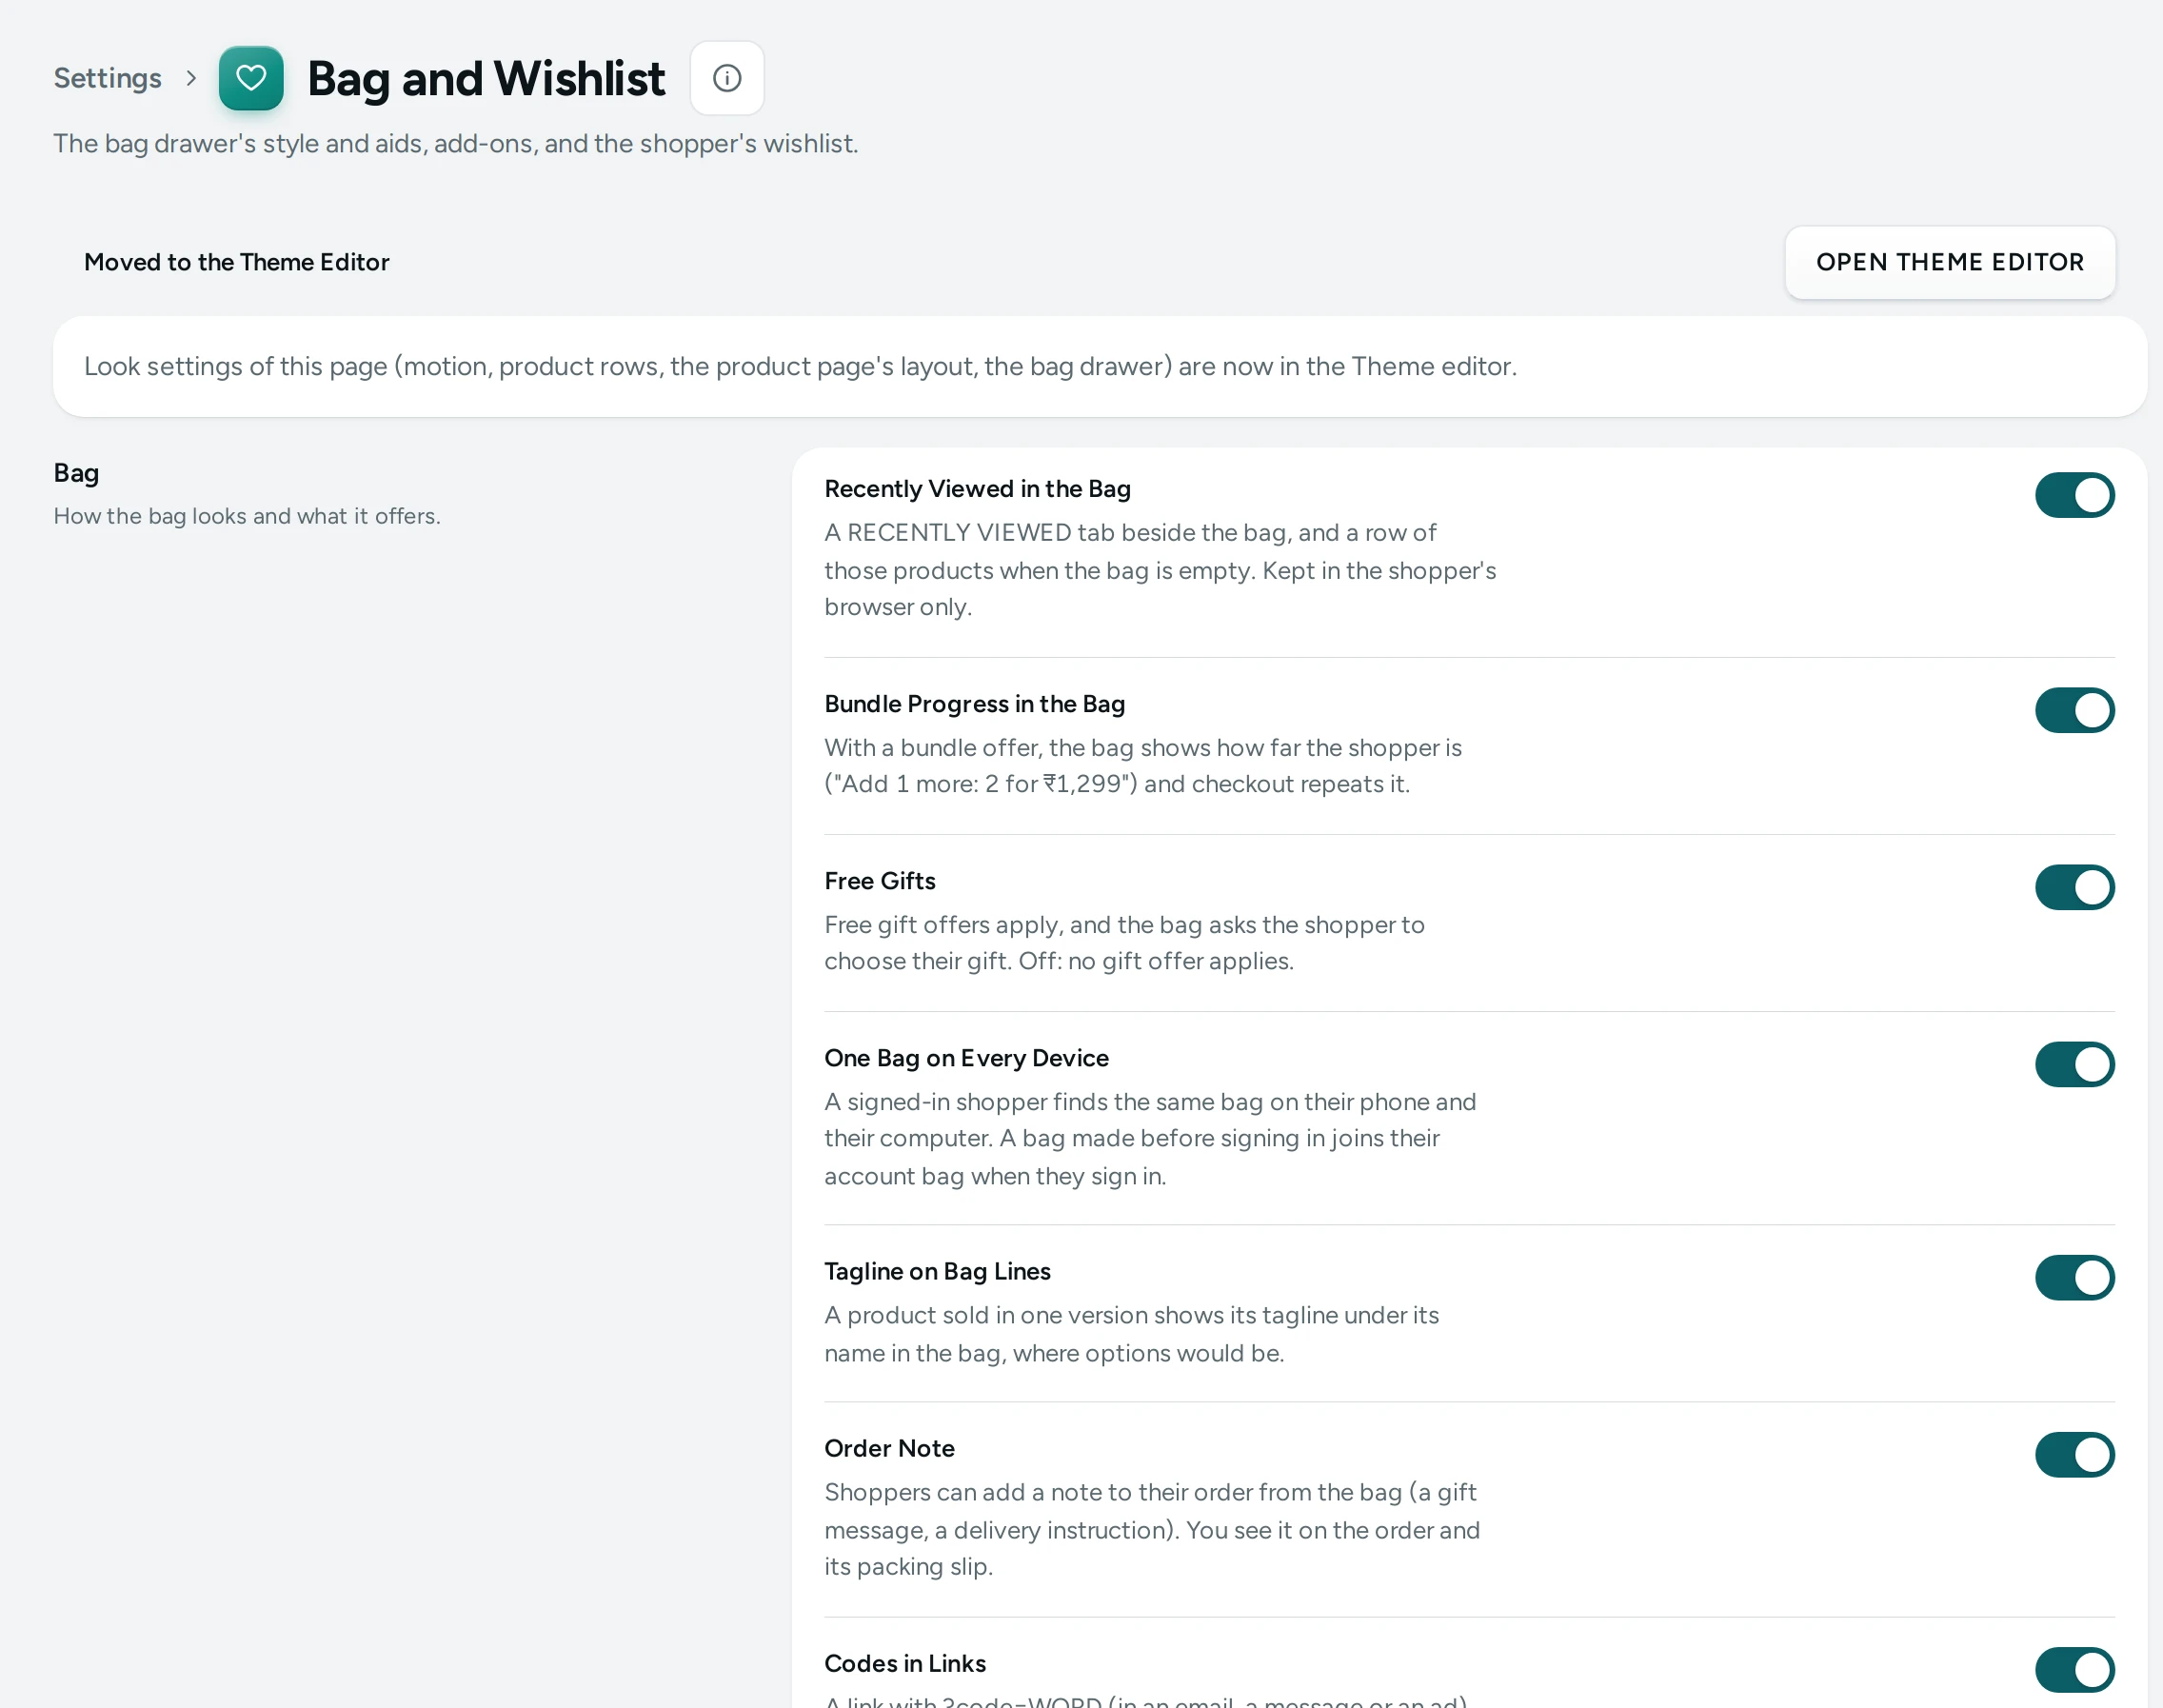Click the 'One Bag on Every Device' label
This screenshot has height=1708, width=2163.
(x=967, y=1058)
